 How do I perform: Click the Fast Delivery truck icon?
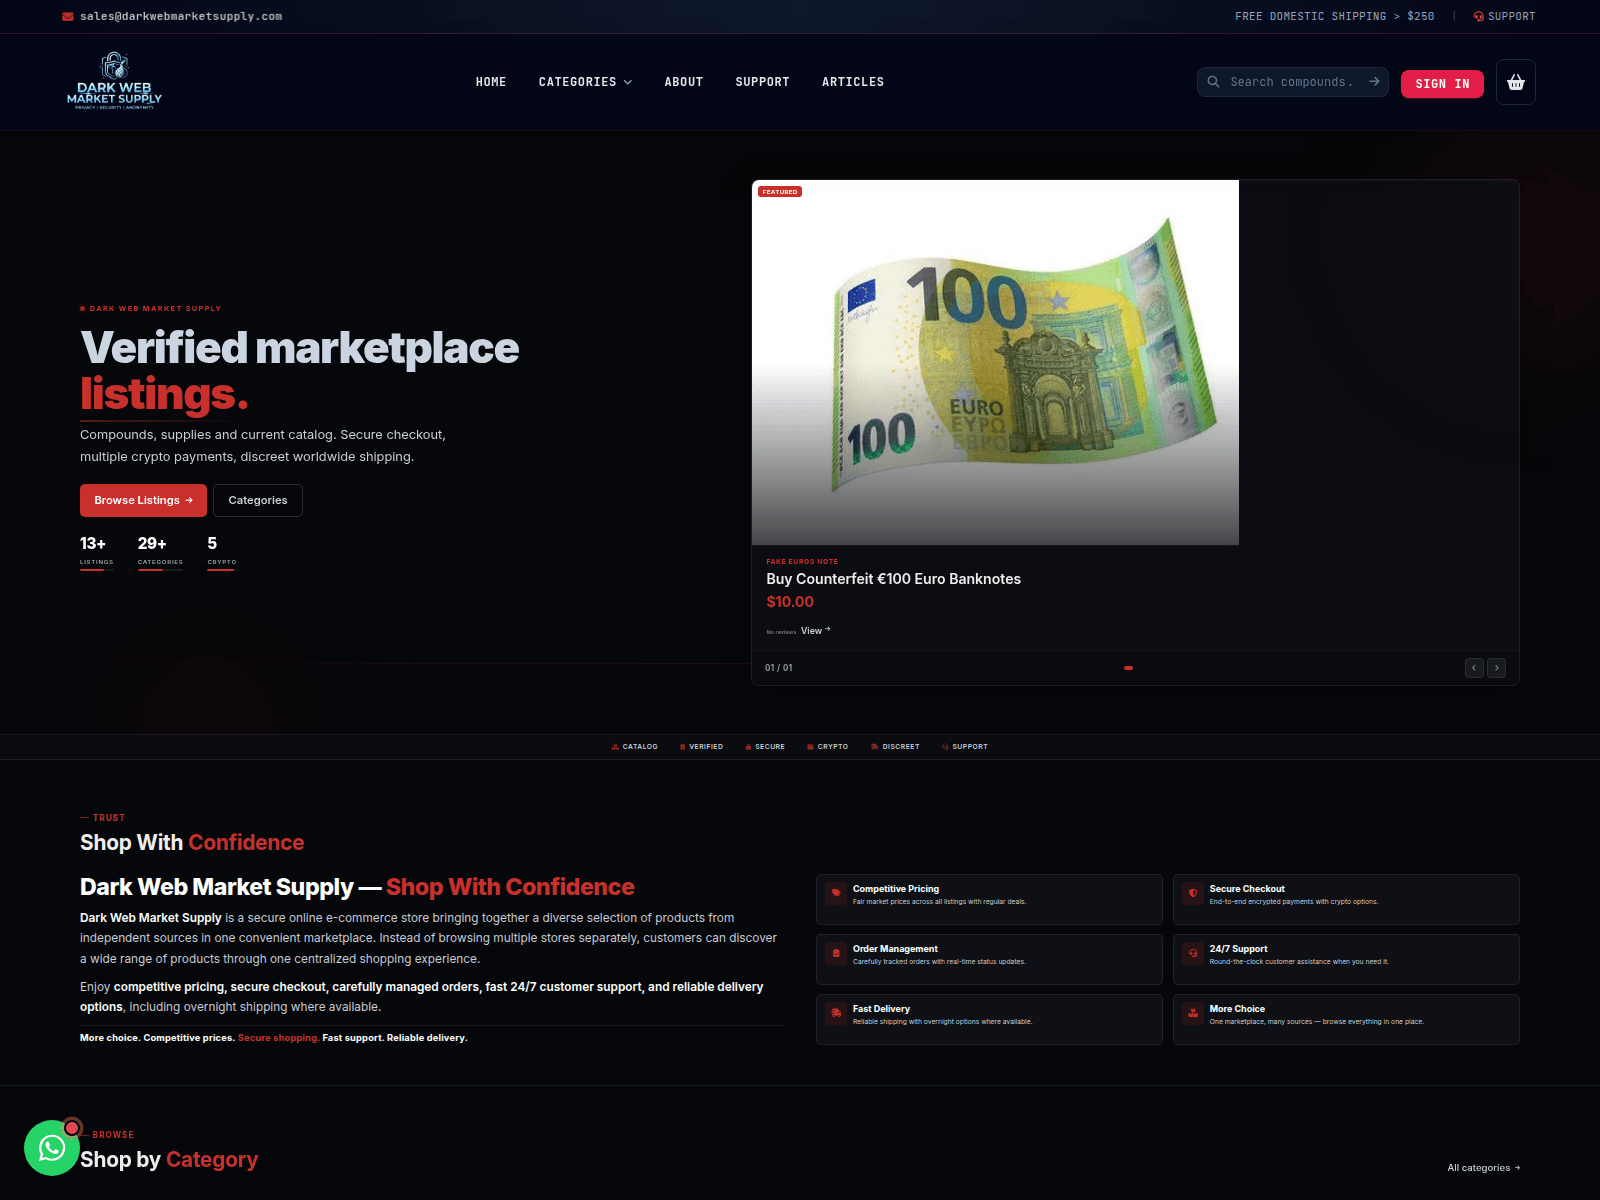(836, 1013)
